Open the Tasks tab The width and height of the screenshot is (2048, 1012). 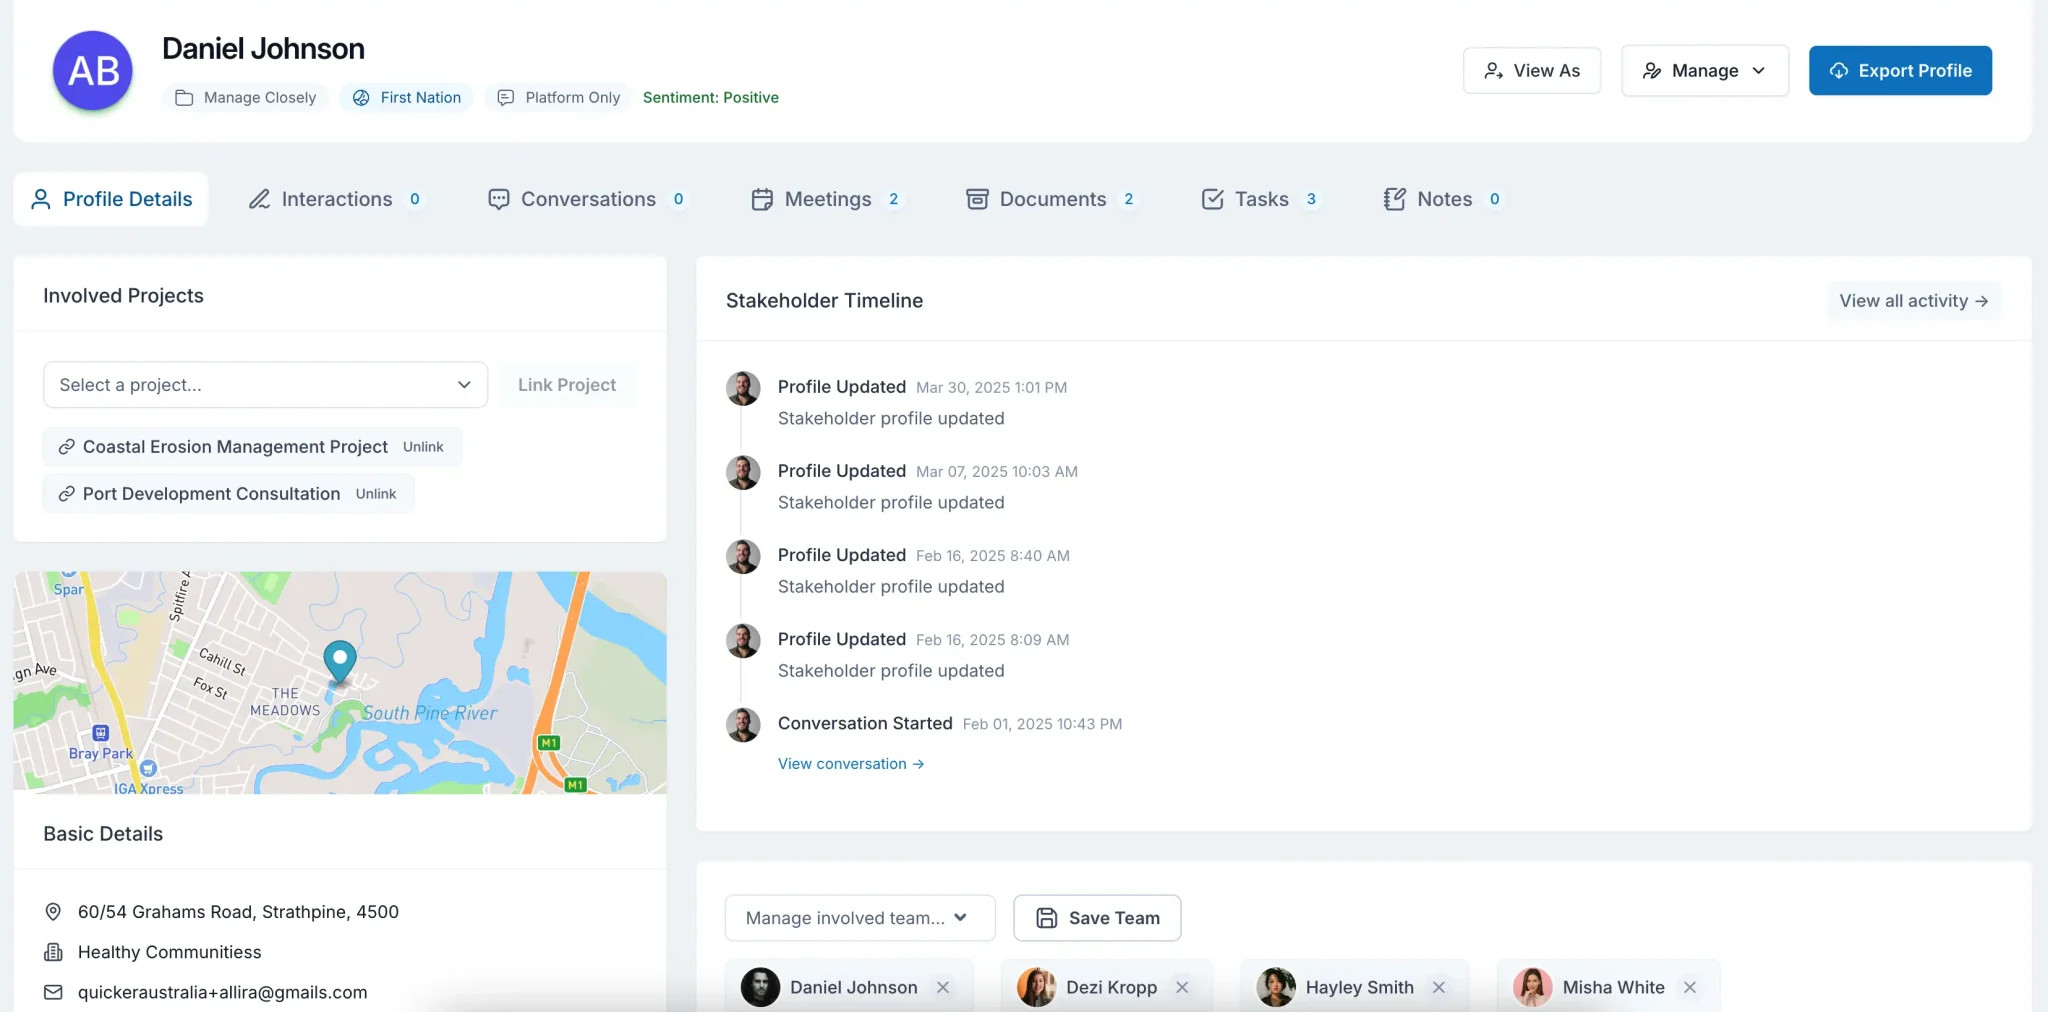(x=1260, y=199)
